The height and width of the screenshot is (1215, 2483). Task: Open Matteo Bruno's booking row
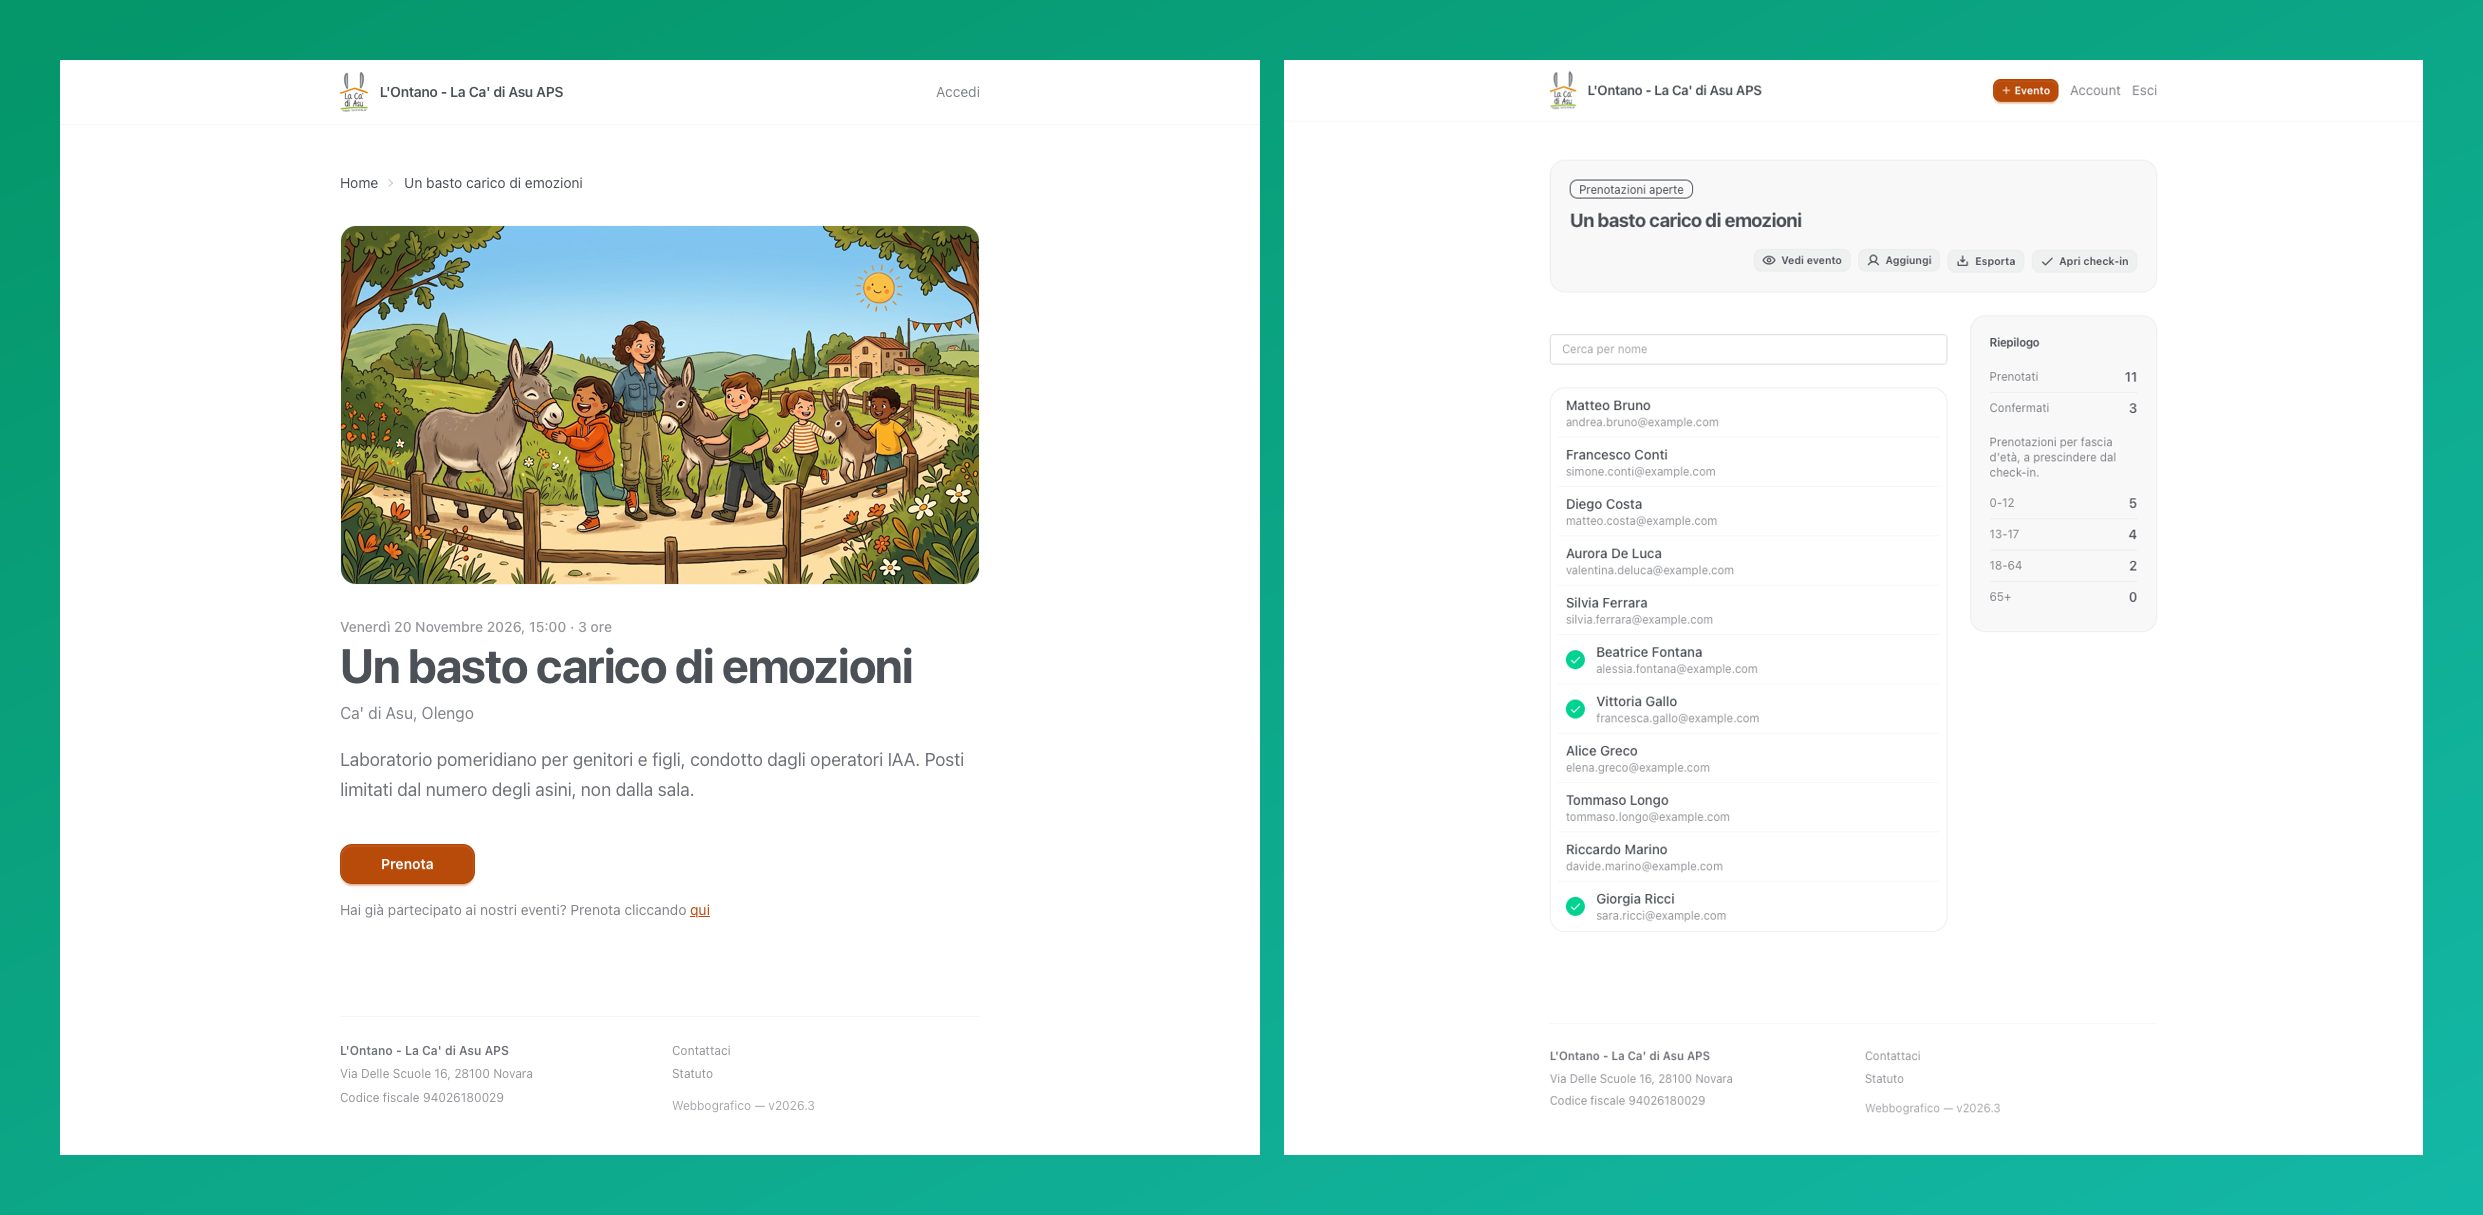coord(1748,413)
